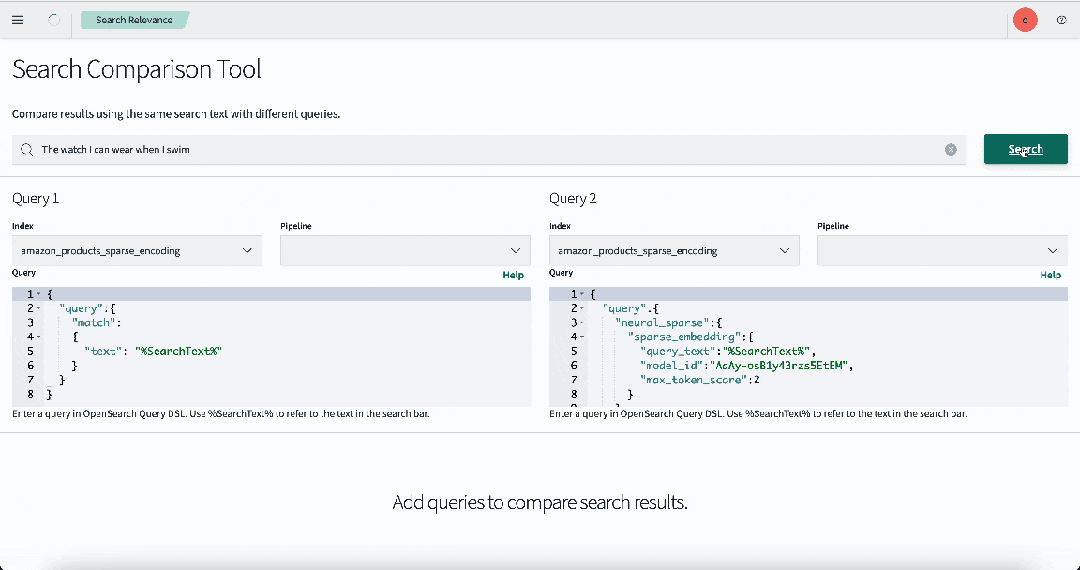The width and height of the screenshot is (1080, 570).
Task: Open the hamburger navigation menu
Action: point(17,20)
